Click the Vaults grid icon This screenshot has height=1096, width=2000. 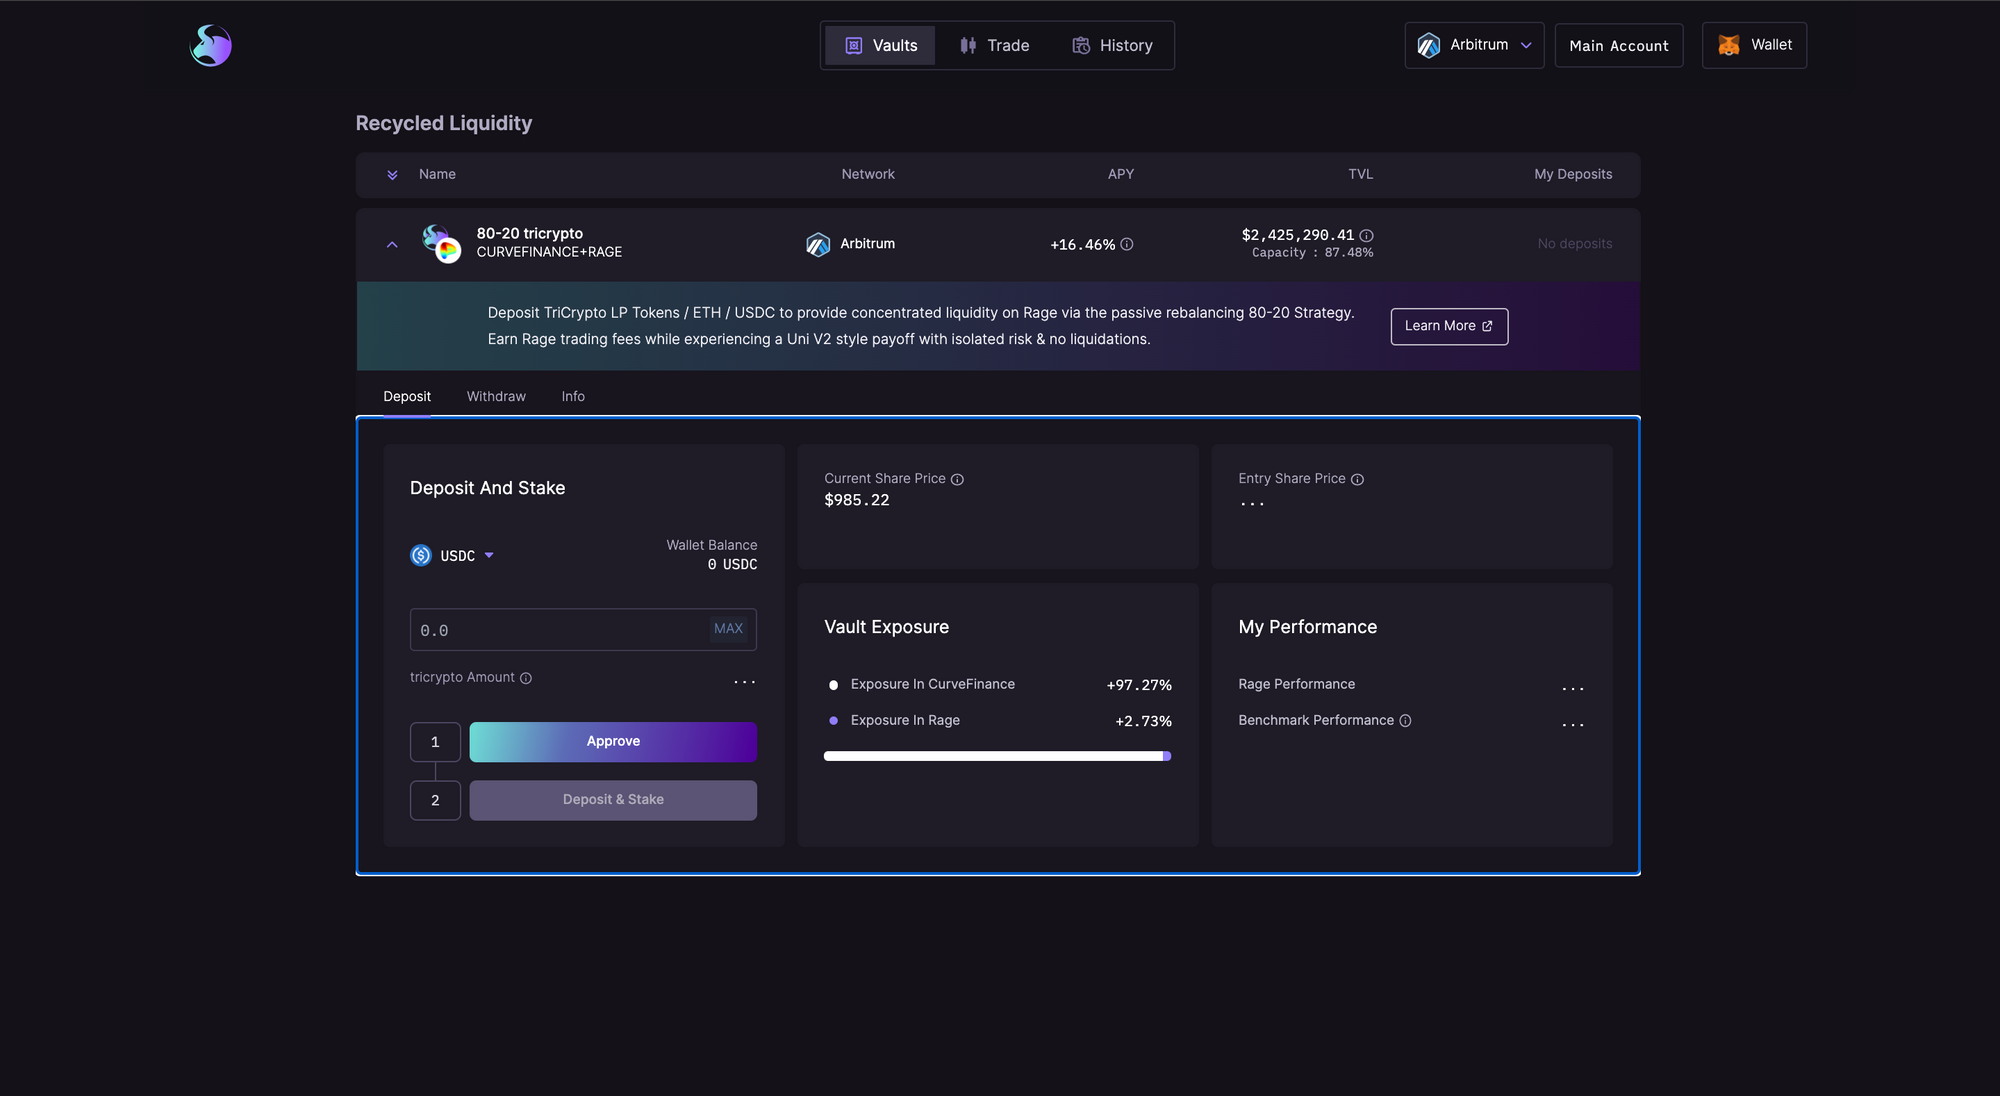[854, 45]
